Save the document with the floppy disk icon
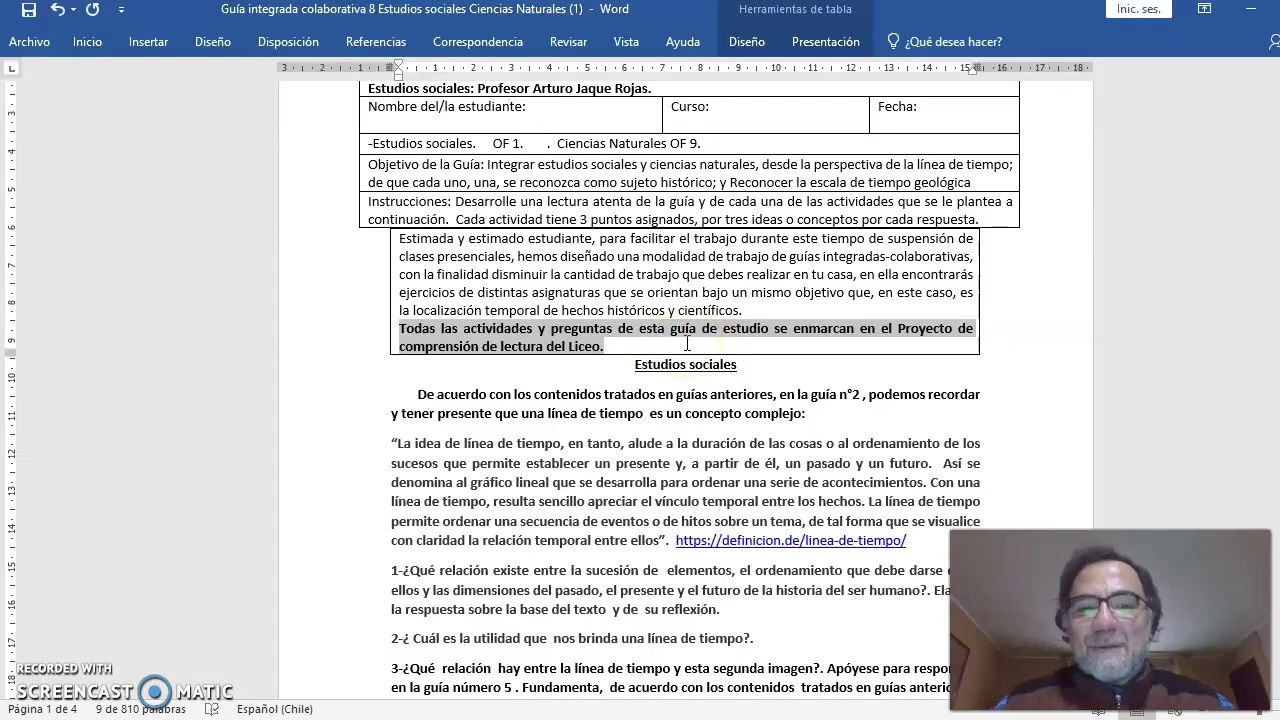The width and height of the screenshot is (1280, 720). click(28, 10)
